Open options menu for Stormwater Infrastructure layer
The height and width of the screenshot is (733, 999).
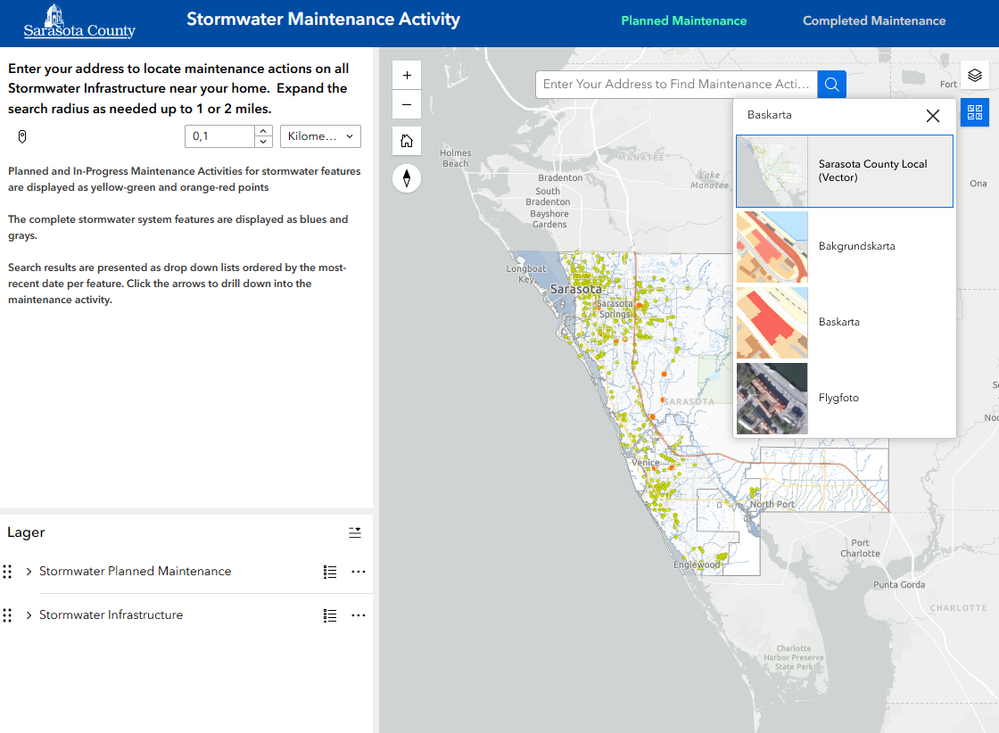pyautogui.click(x=359, y=616)
